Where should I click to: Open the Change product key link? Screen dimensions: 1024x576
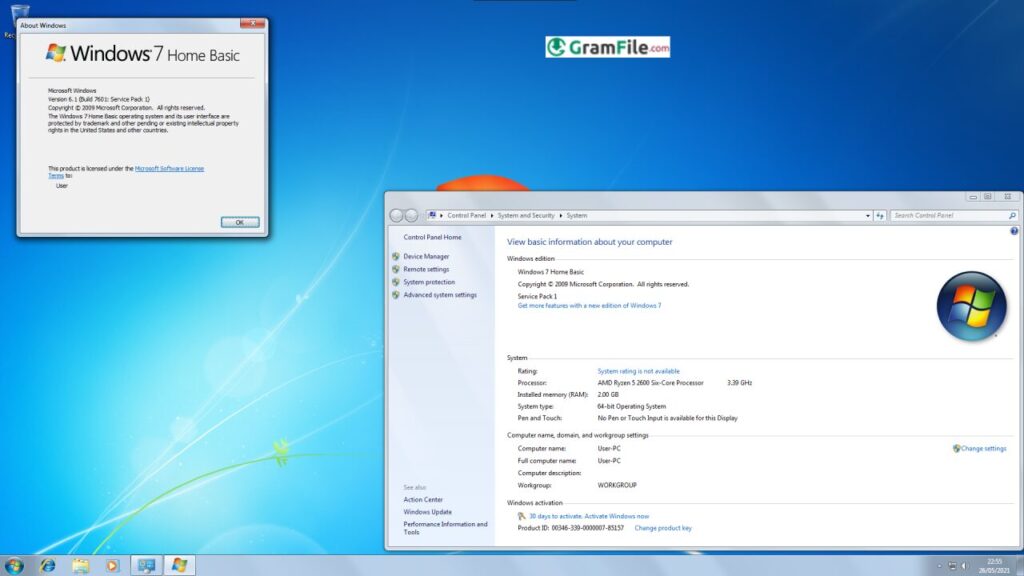click(663, 527)
